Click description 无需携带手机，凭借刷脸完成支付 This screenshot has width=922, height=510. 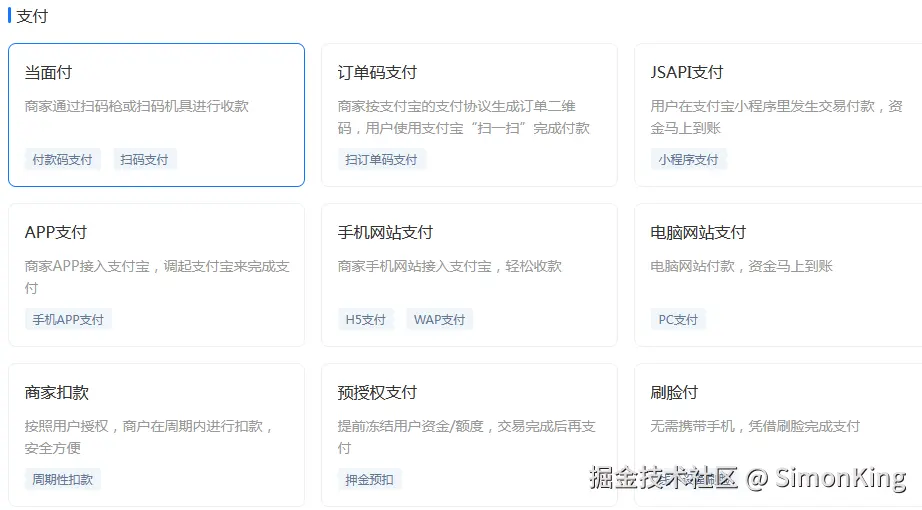[x=755, y=426]
